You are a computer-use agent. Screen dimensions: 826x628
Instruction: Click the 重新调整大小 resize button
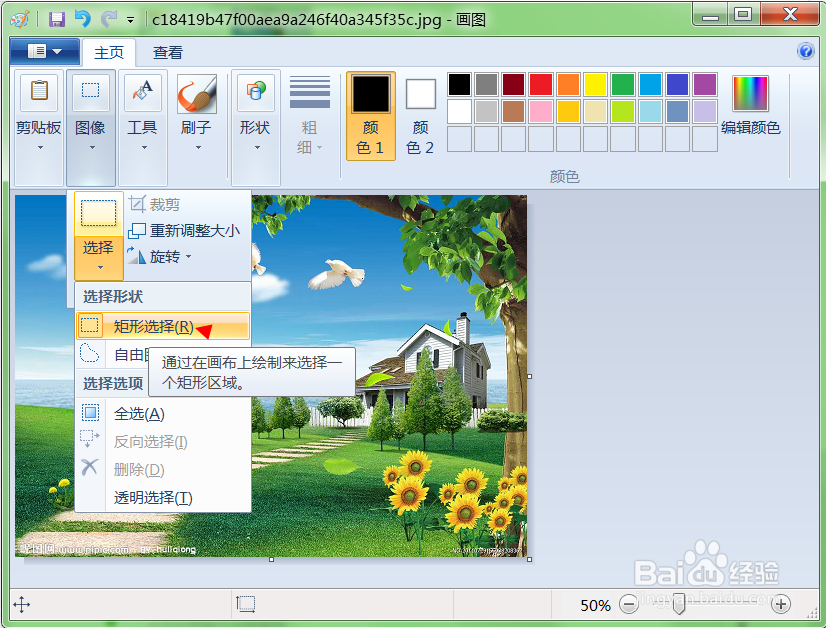coord(184,230)
